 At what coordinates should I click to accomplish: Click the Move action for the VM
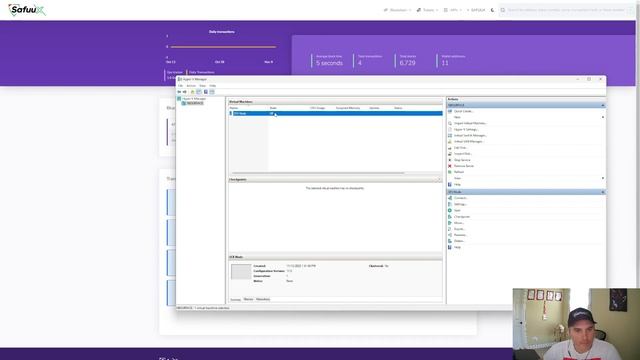click(459, 223)
